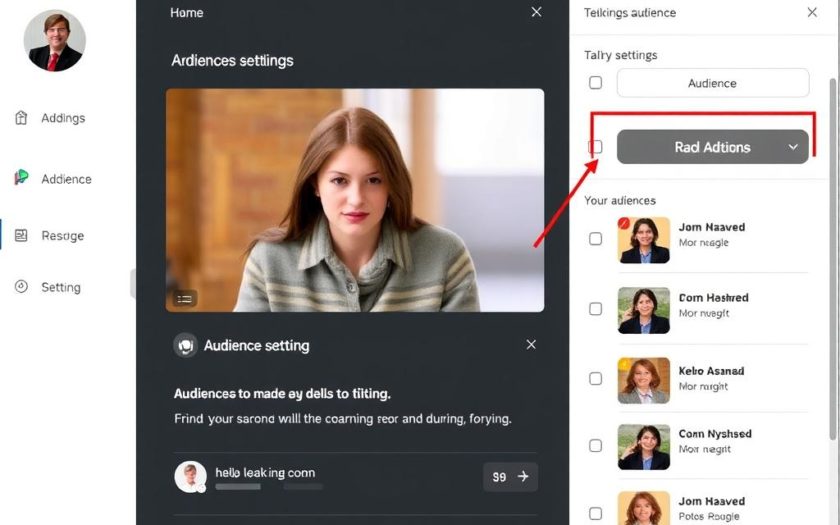The height and width of the screenshot is (525, 840).
Task: Click the Addings sidebar icon
Action: (x=21, y=118)
